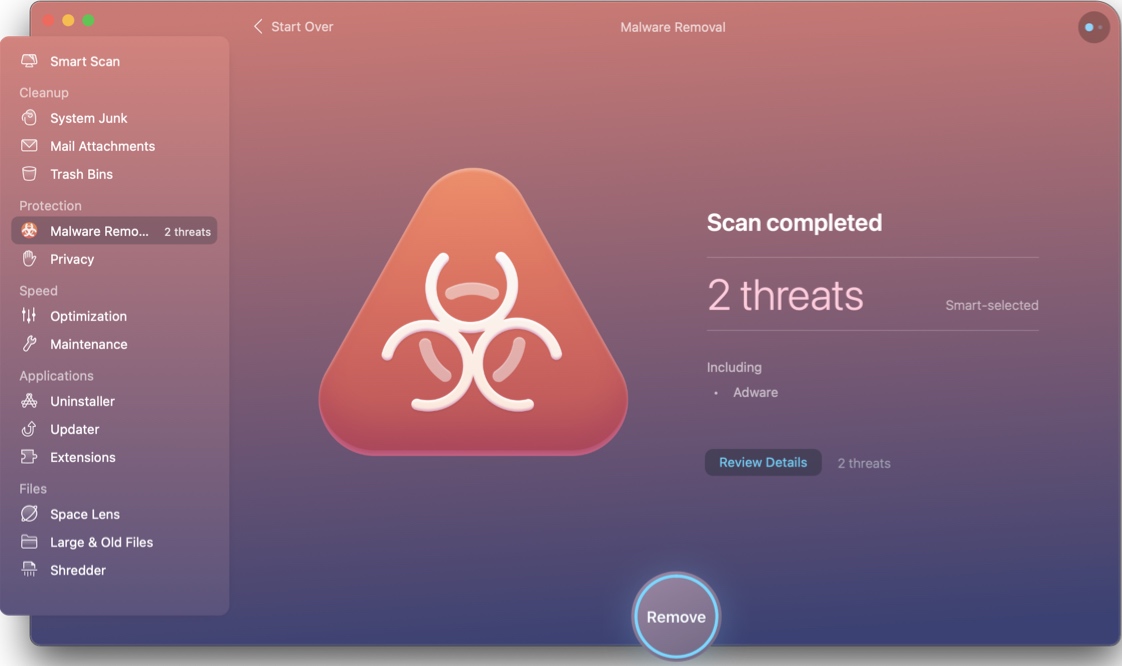Click the green zoom window button
The width and height of the screenshot is (1122, 666).
coord(88,20)
